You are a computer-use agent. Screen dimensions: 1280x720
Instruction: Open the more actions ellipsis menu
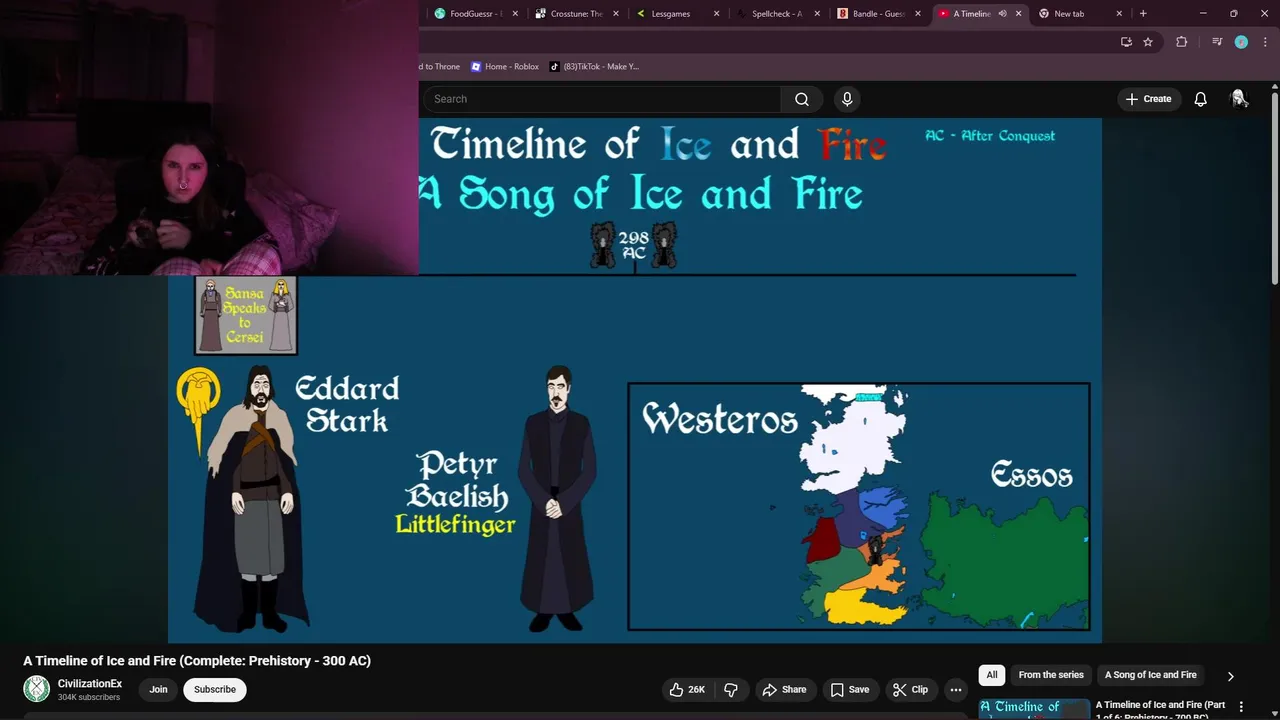[956, 689]
